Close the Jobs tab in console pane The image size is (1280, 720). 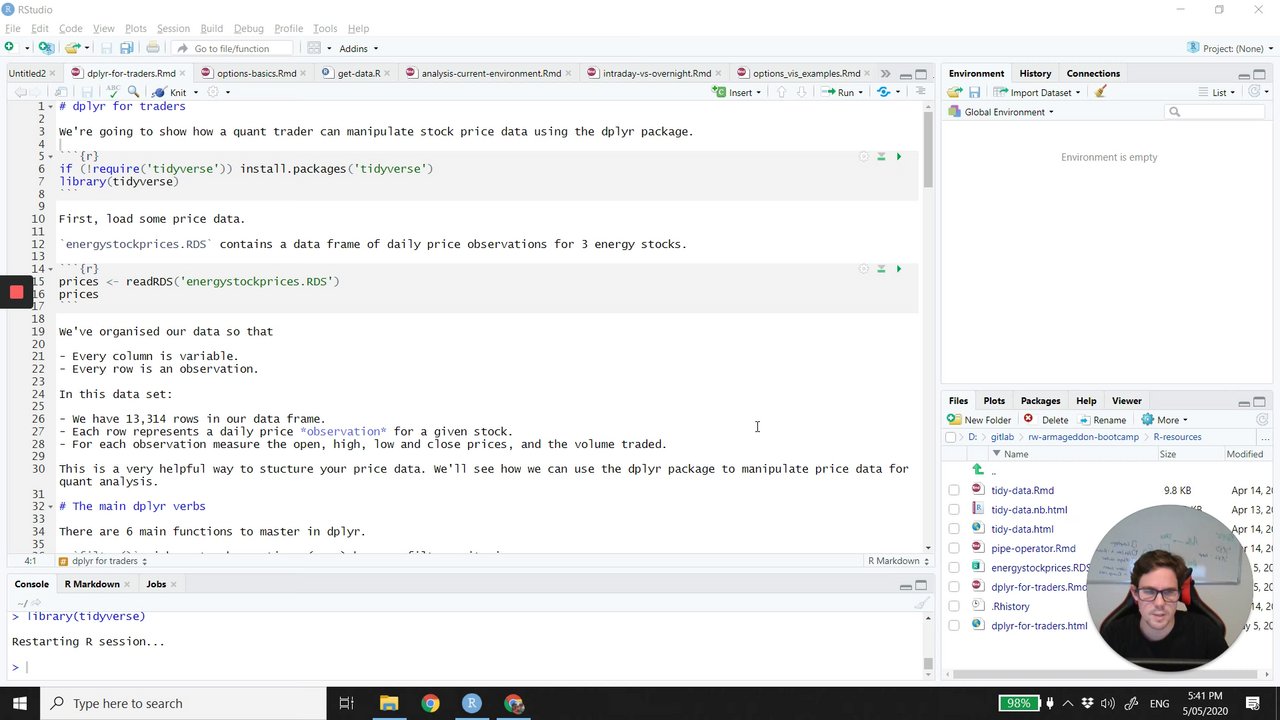click(x=173, y=584)
